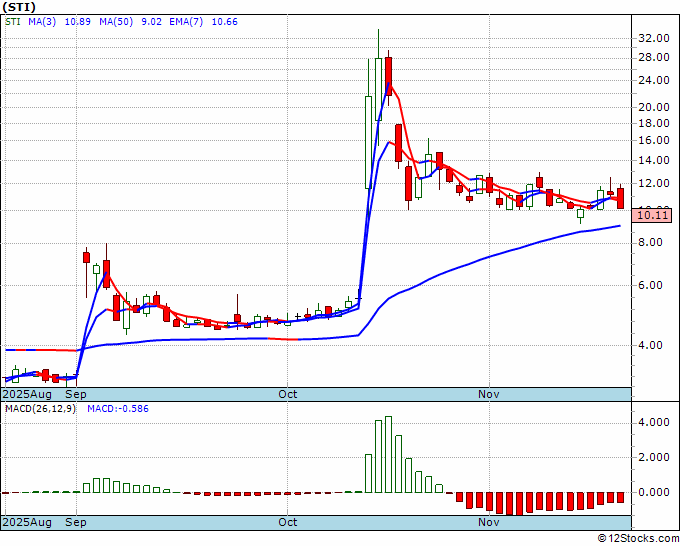Click the MA(50) value 9.02
Viewport: 680px width, 546px height.
point(152,22)
